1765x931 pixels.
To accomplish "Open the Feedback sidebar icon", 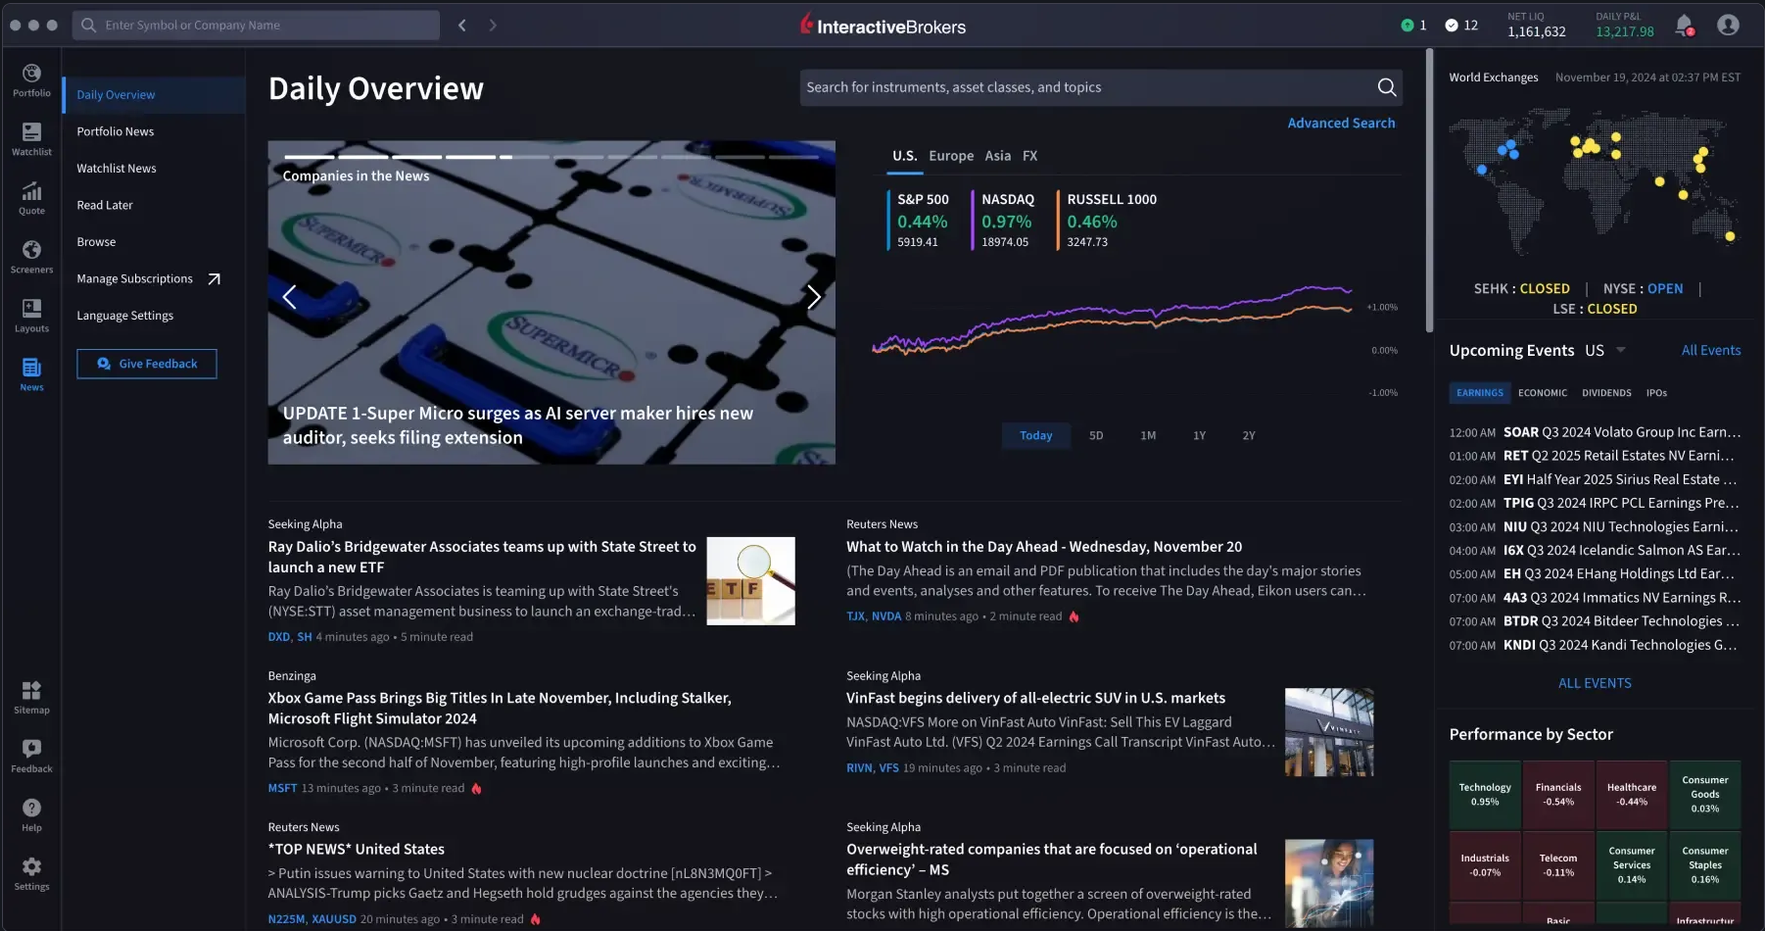I will [31, 757].
